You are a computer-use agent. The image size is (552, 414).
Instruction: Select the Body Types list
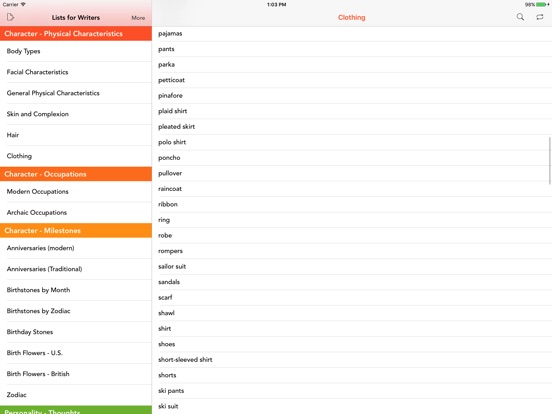pyautogui.click(x=76, y=51)
